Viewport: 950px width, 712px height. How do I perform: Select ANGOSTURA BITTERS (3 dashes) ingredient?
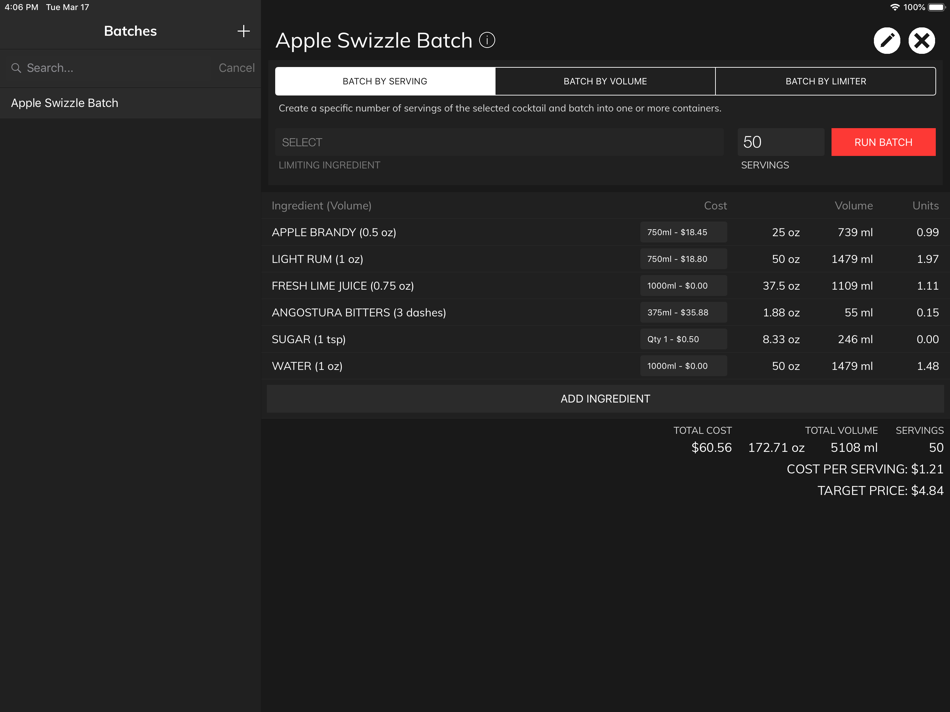pyautogui.click(x=359, y=312)
